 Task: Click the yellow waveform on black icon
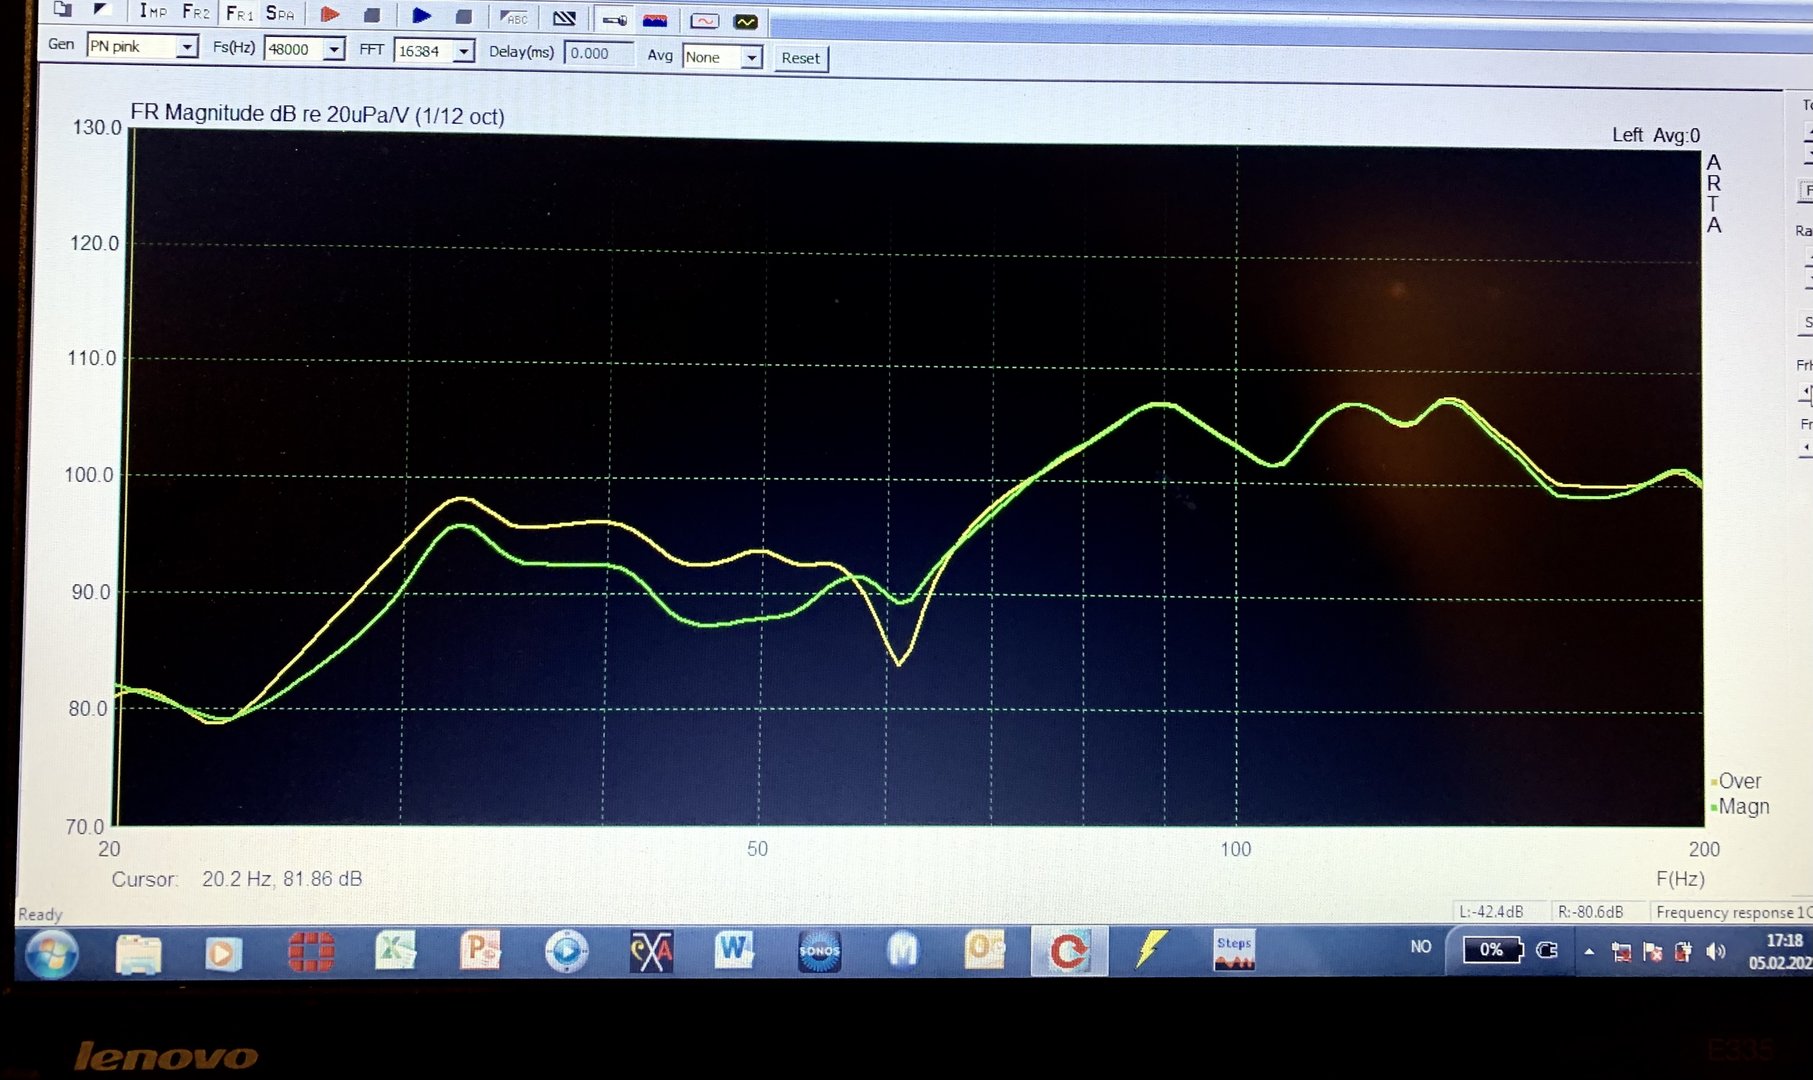[x=745, y=21]
